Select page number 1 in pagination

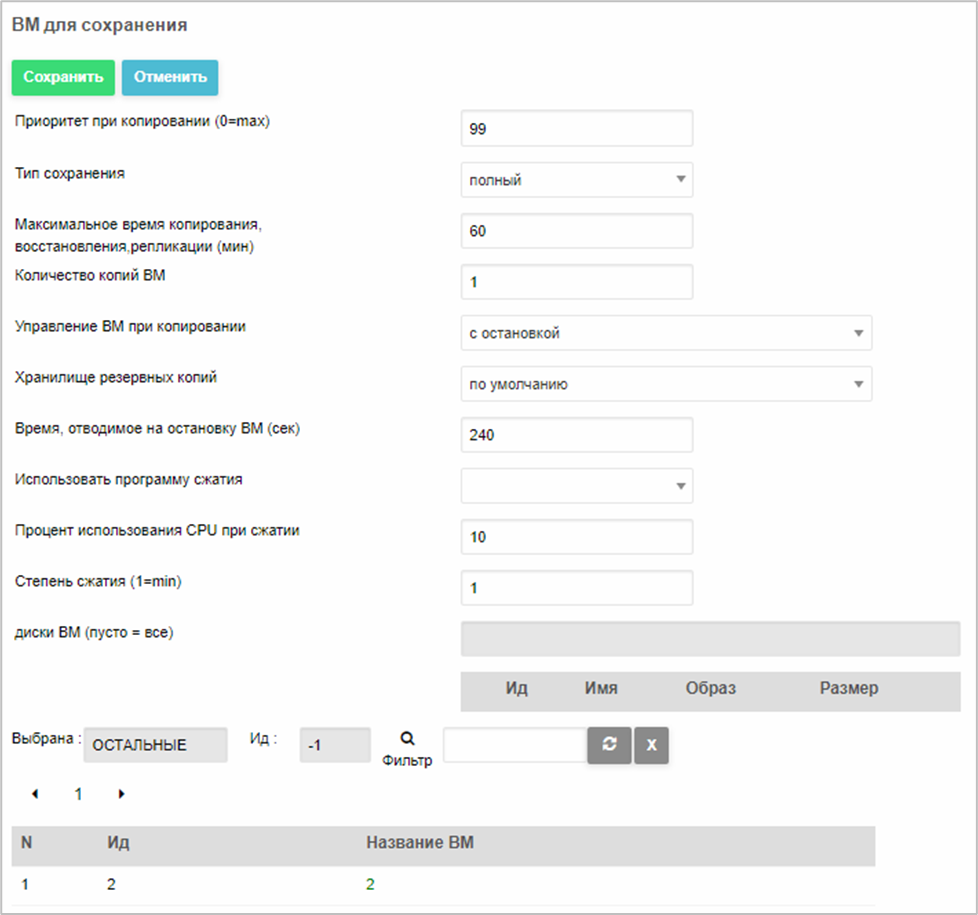point(78,794)
